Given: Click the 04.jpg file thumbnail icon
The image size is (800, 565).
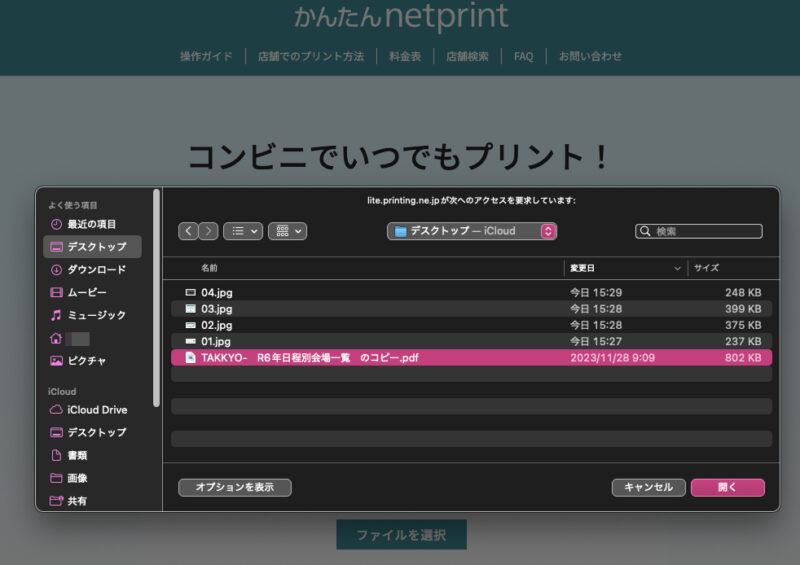Looking at the screenshot, I should pos(190,292).
